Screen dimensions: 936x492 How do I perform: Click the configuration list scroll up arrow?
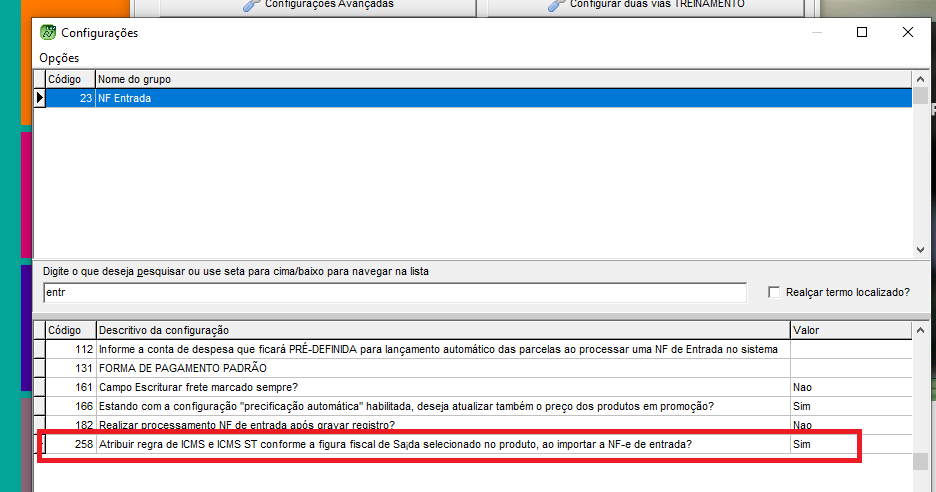(920, 330)
